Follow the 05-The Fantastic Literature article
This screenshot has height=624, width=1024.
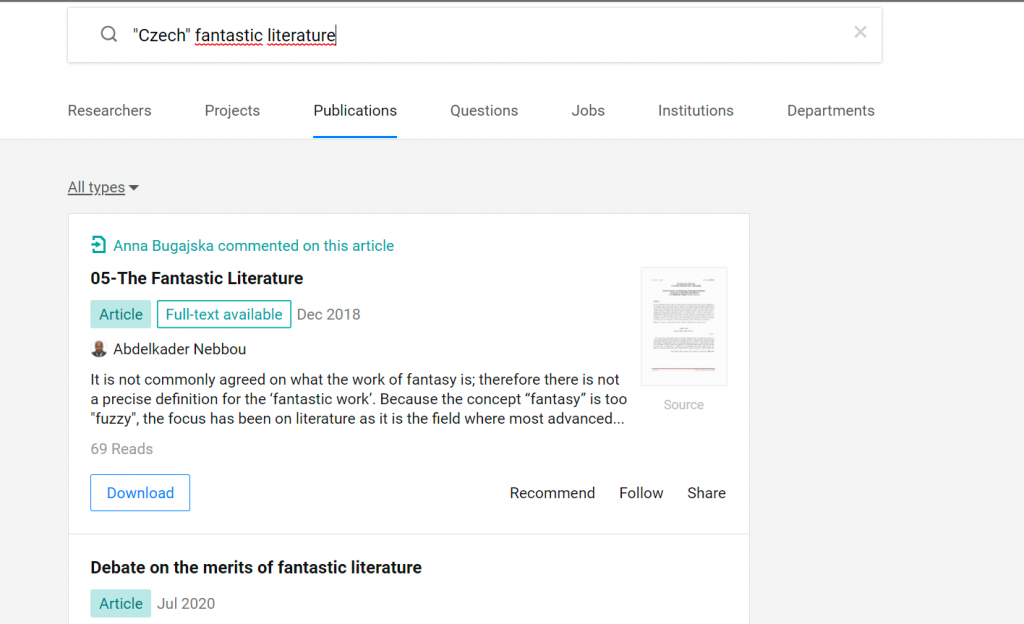pyautogui.click(x=641, y=493)
